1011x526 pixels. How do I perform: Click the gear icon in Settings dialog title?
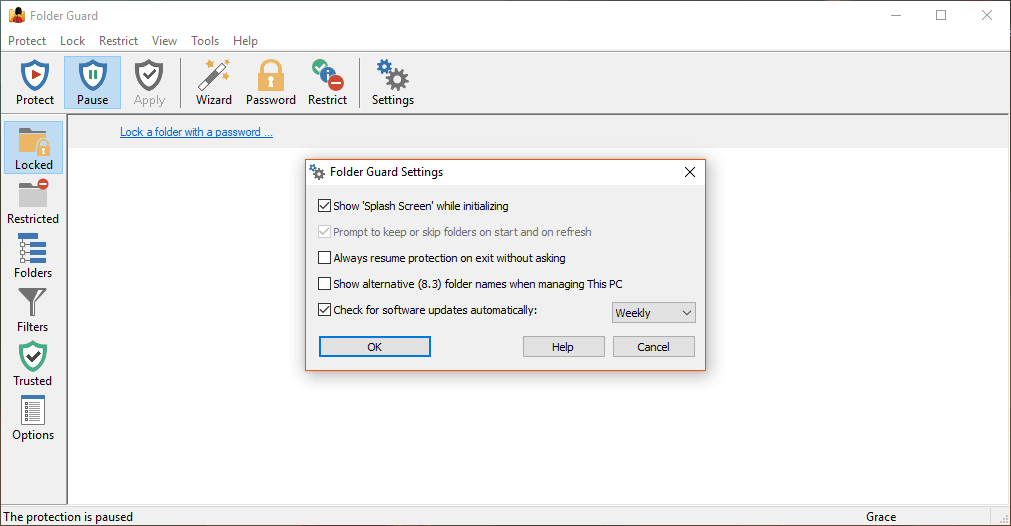(317, 172)
